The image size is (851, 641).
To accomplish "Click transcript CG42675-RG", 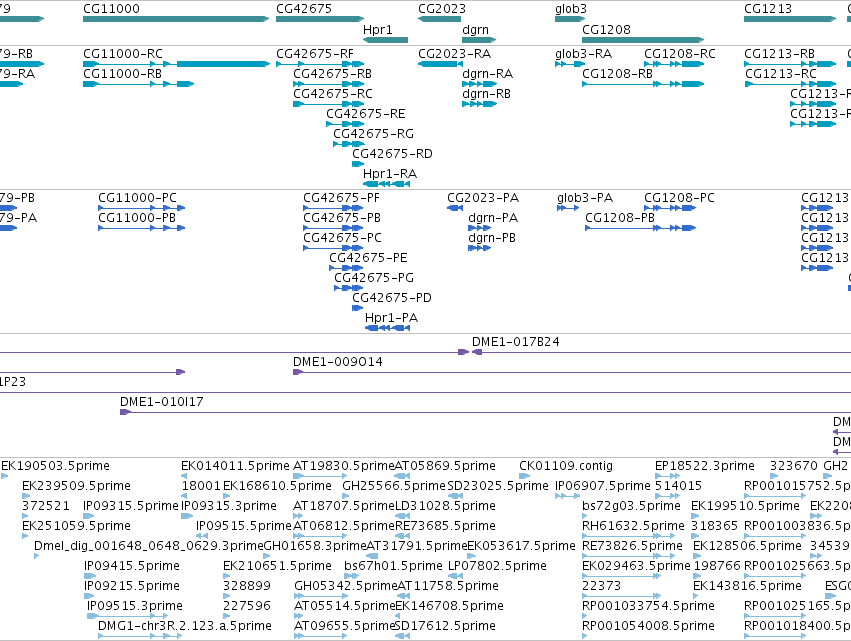I will 348,144.
